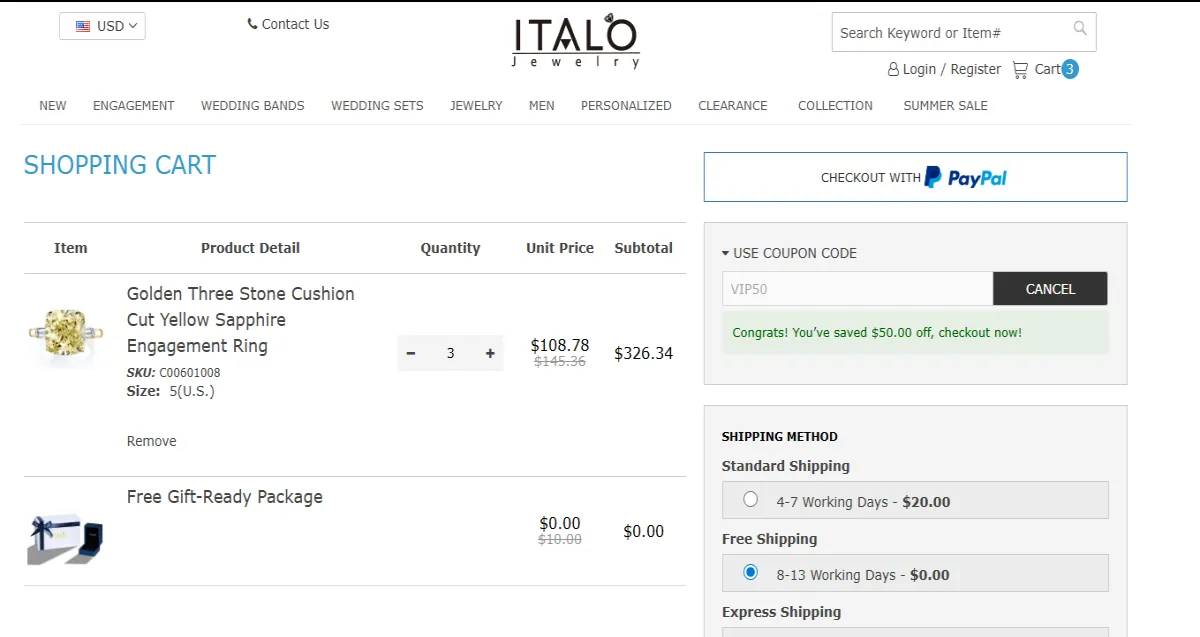Open the NEW menu
This screenshot has width=1200, height=637.
pyautogui.click(x=53, y=105)
